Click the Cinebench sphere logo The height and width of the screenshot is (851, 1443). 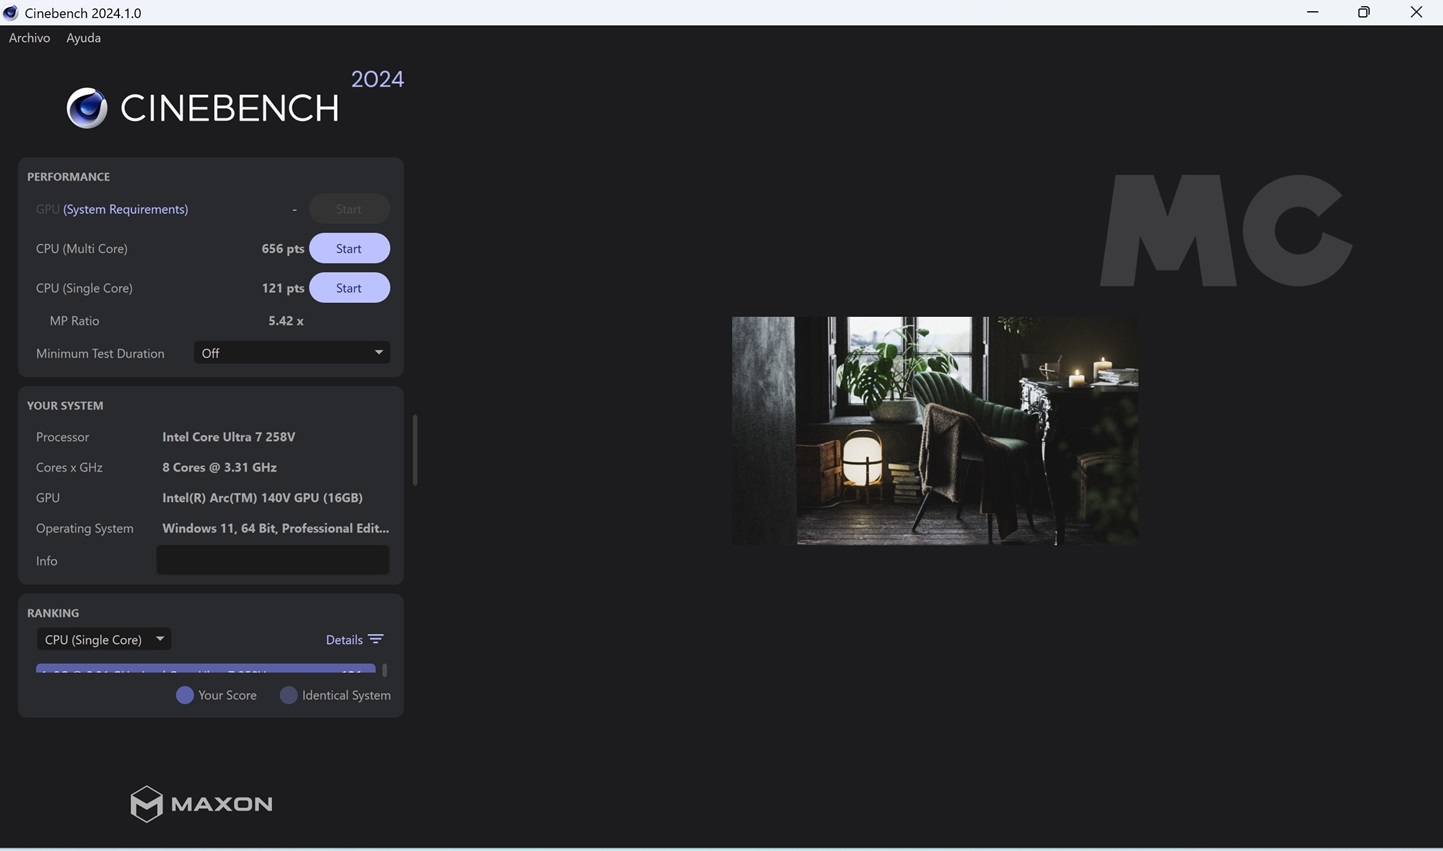[87, 108]
